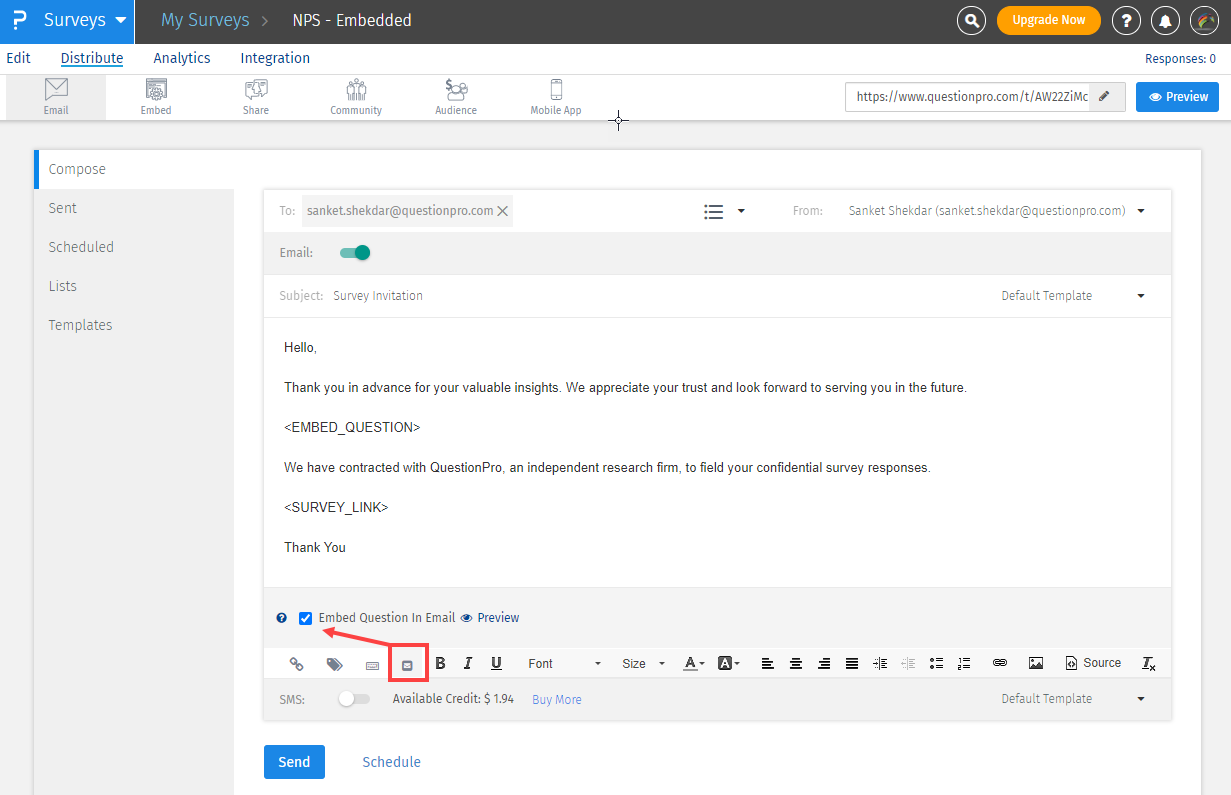Insert an image using the toolbar icon
The image size is (1231, 795).
point(1036,663)
